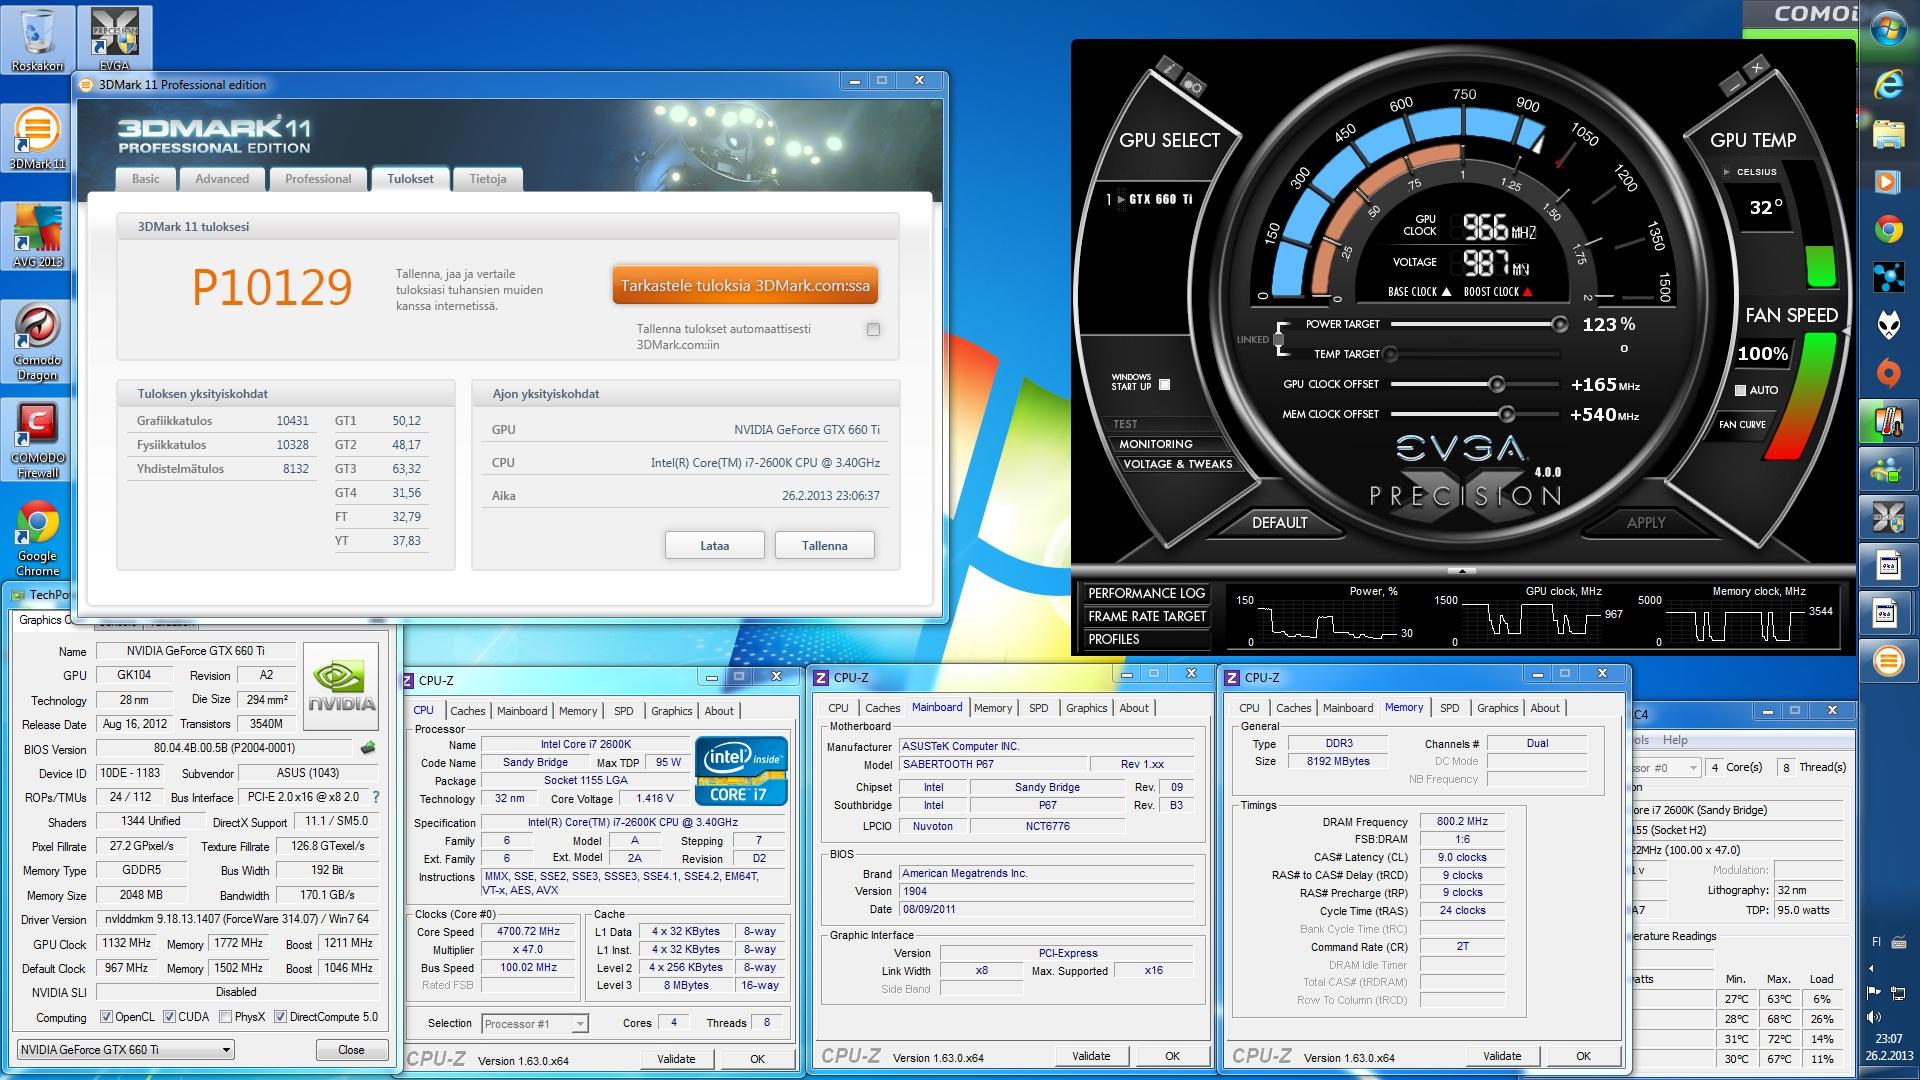Open the Roskakori recycle bin icon
Screen dimensions: 1920x1080
click(37, 40)
